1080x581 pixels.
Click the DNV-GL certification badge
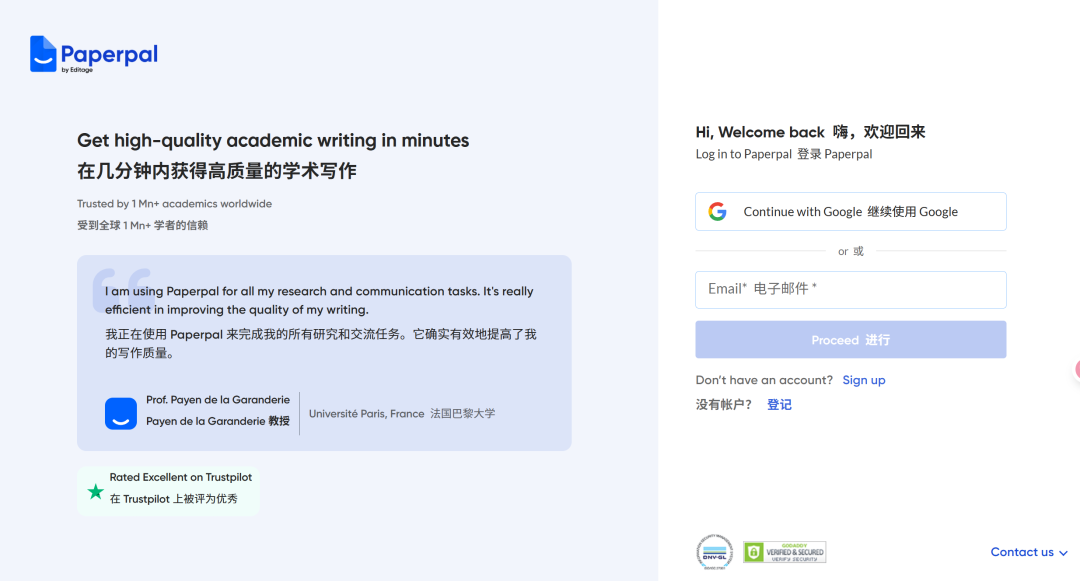pyautogui.click(x=714, y=552)
